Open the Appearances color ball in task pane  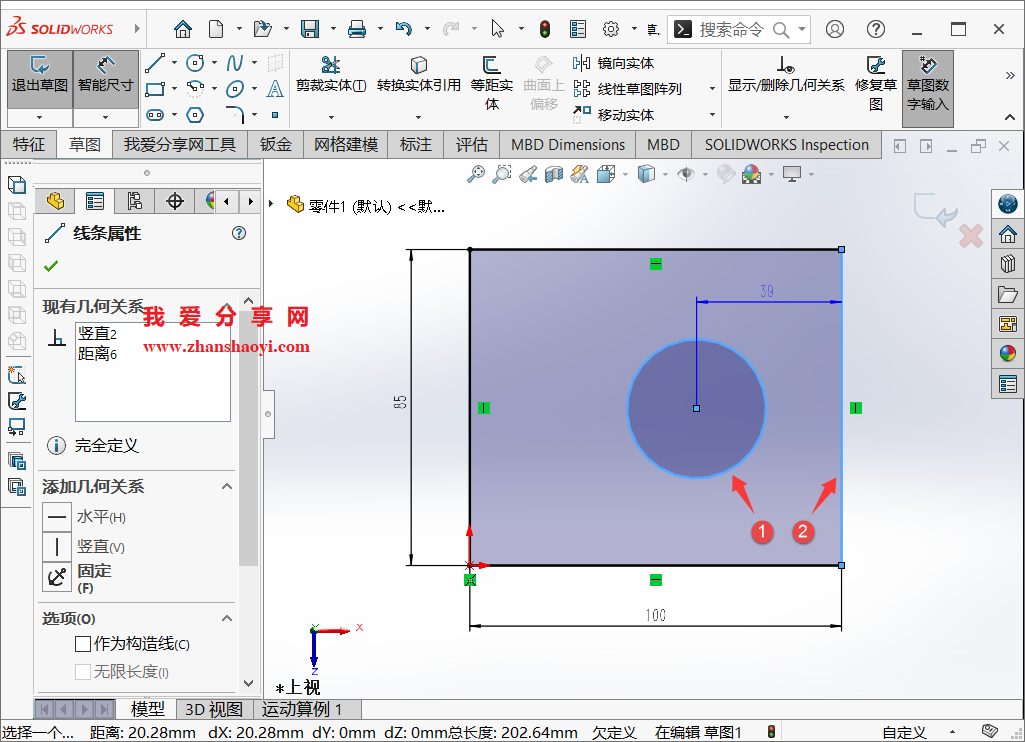coord(1007,354)
